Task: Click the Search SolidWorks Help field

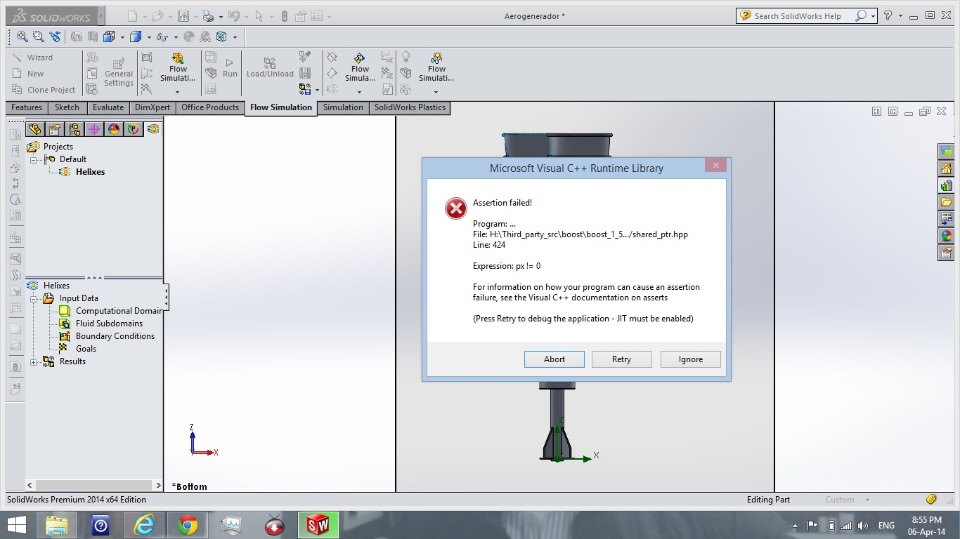Action: (x=797, y=16)
